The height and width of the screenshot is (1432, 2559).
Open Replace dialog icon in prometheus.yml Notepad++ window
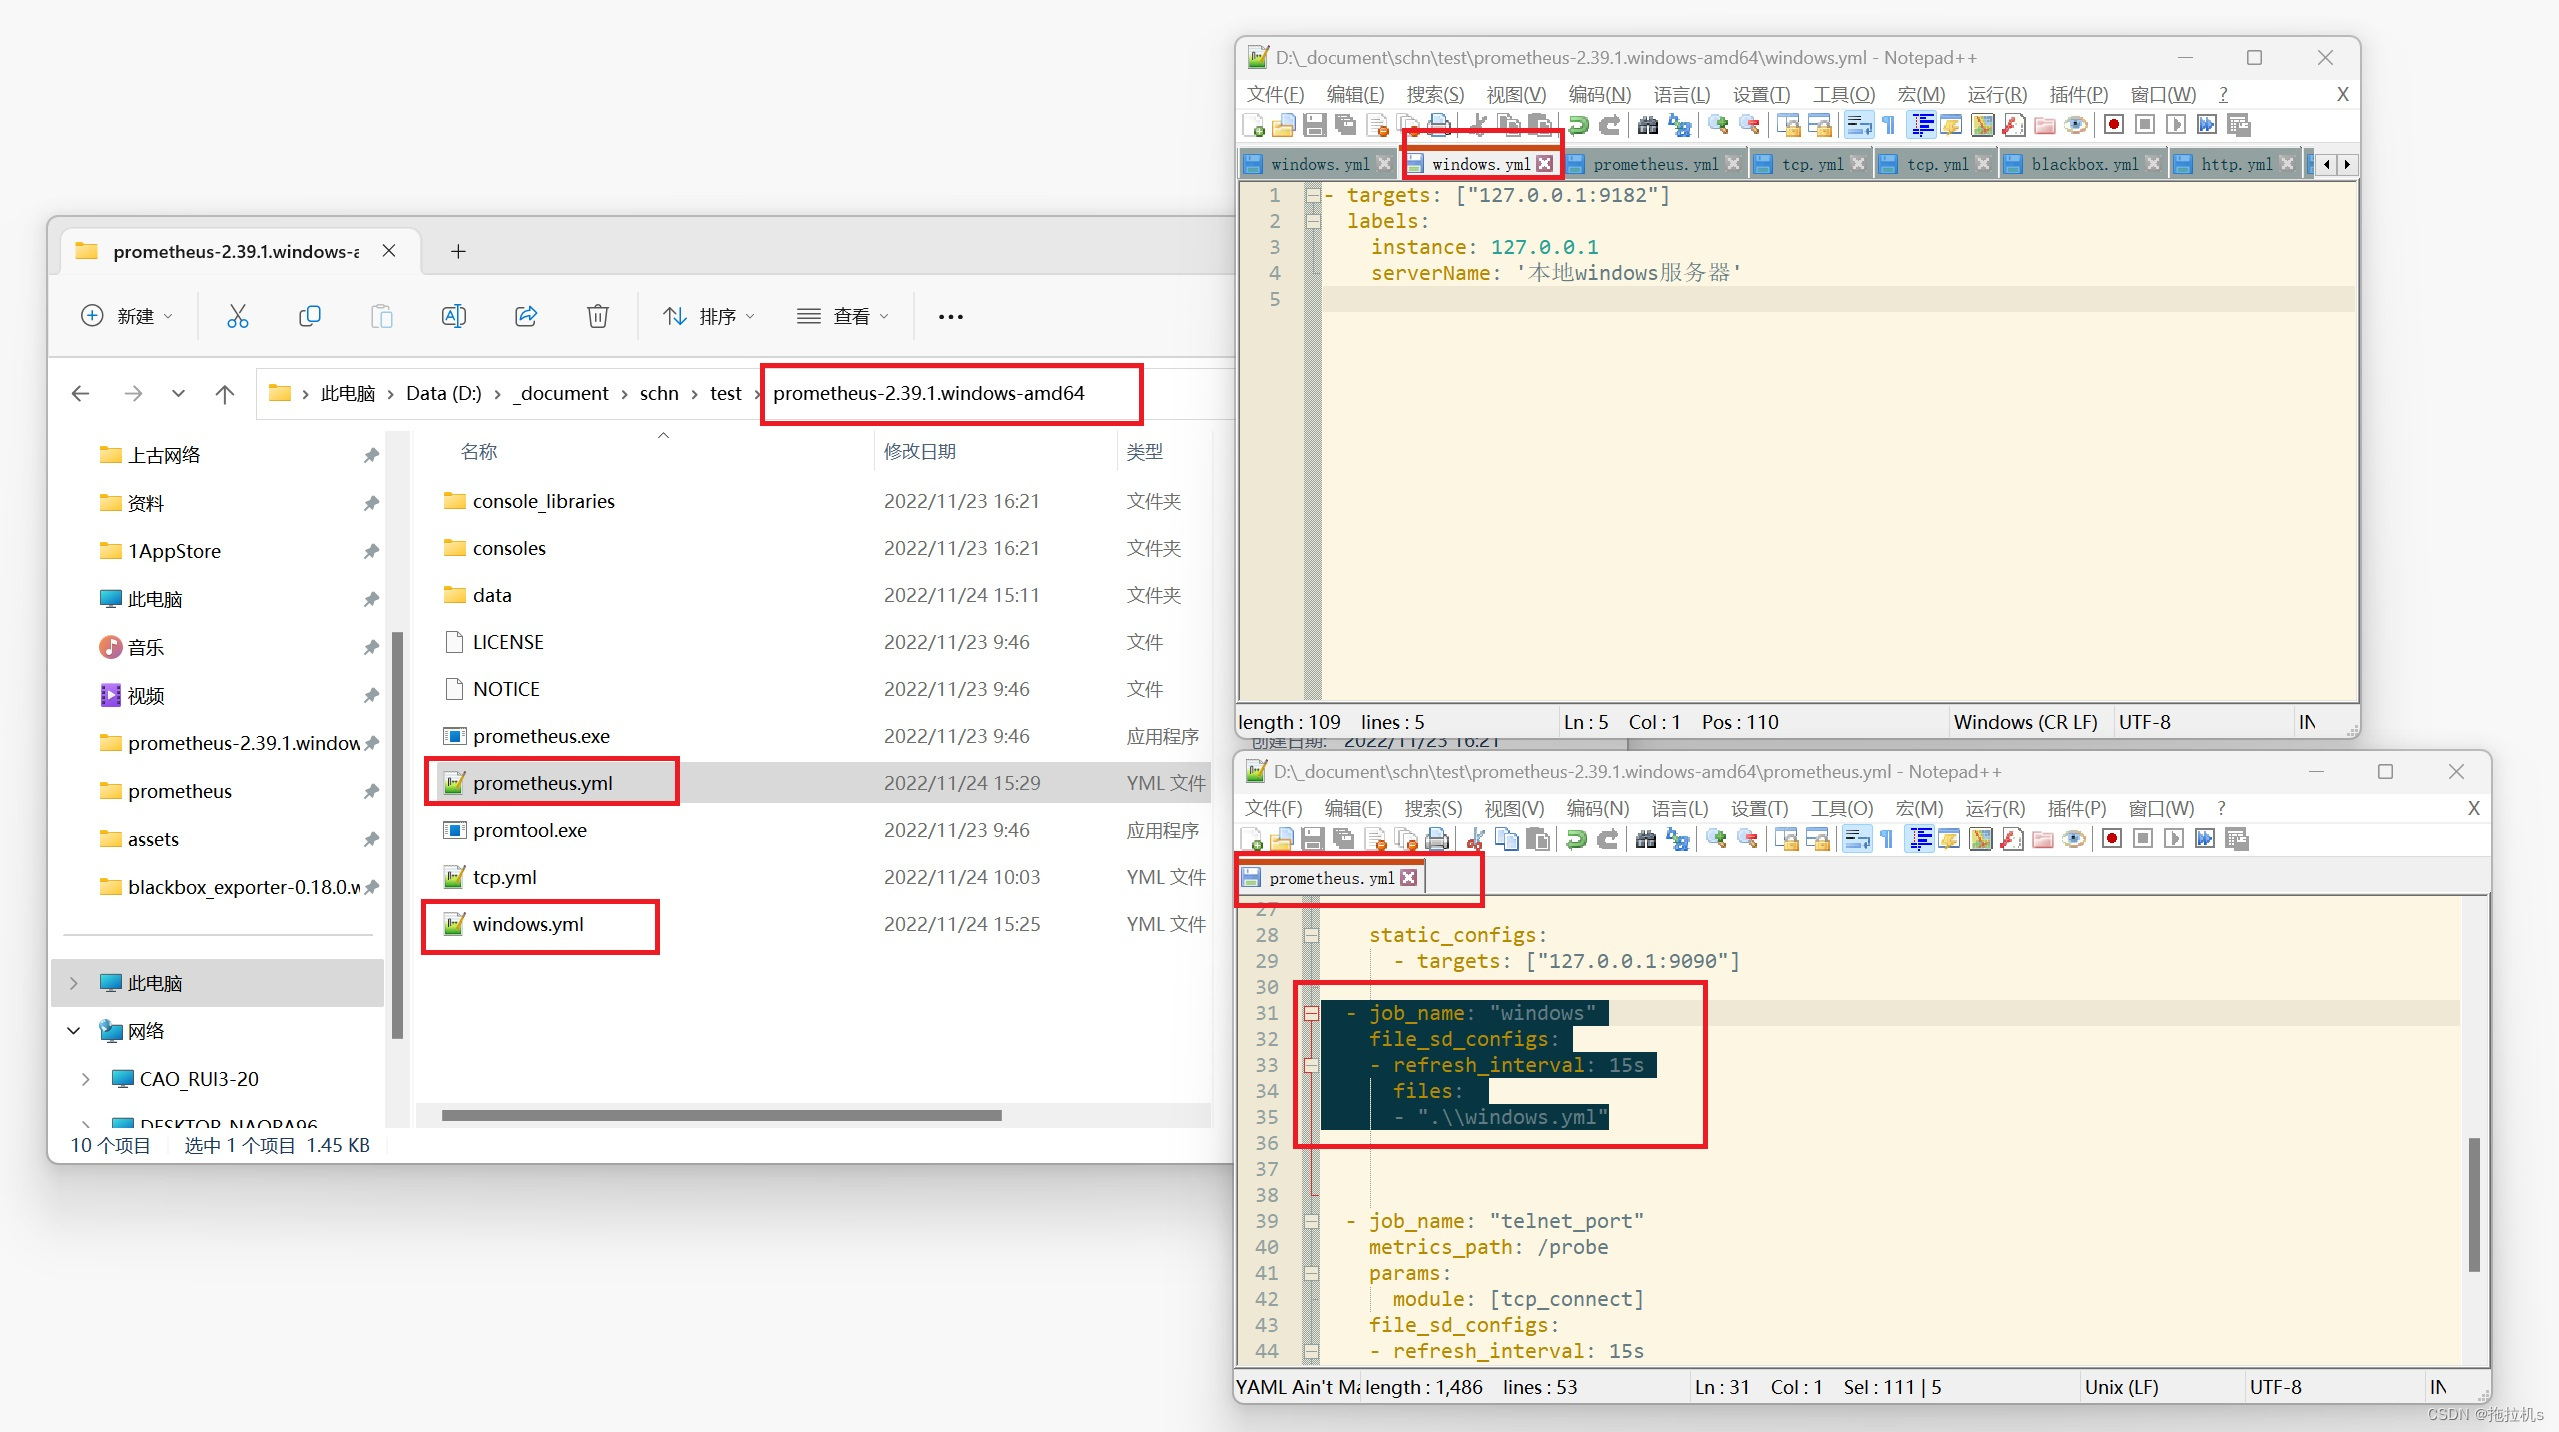point(1678,839)
